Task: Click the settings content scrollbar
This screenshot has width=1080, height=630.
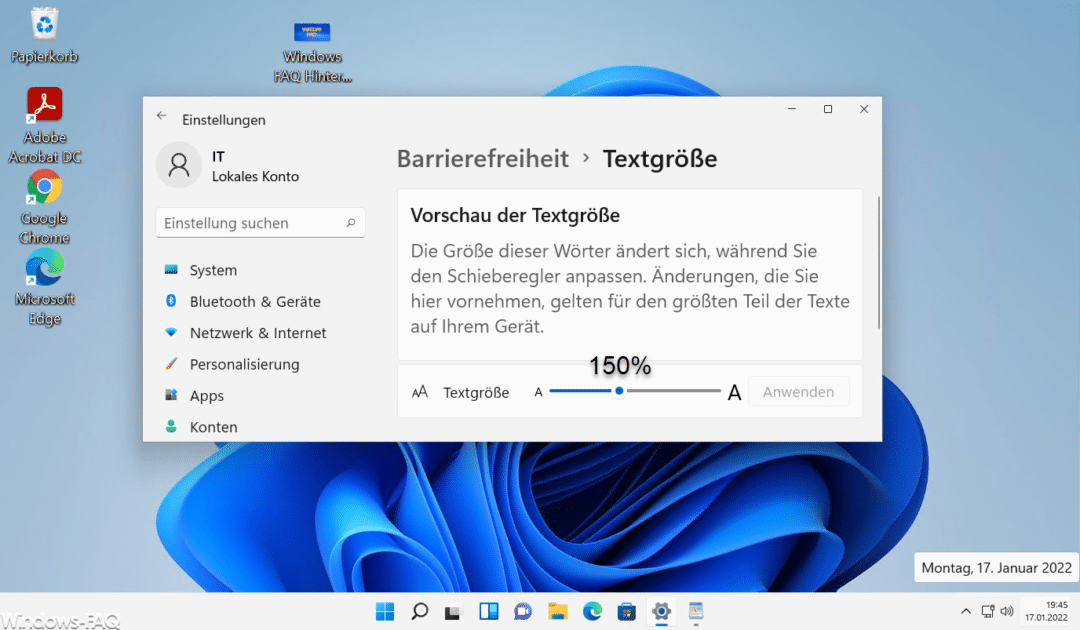Action: [878, 263]
